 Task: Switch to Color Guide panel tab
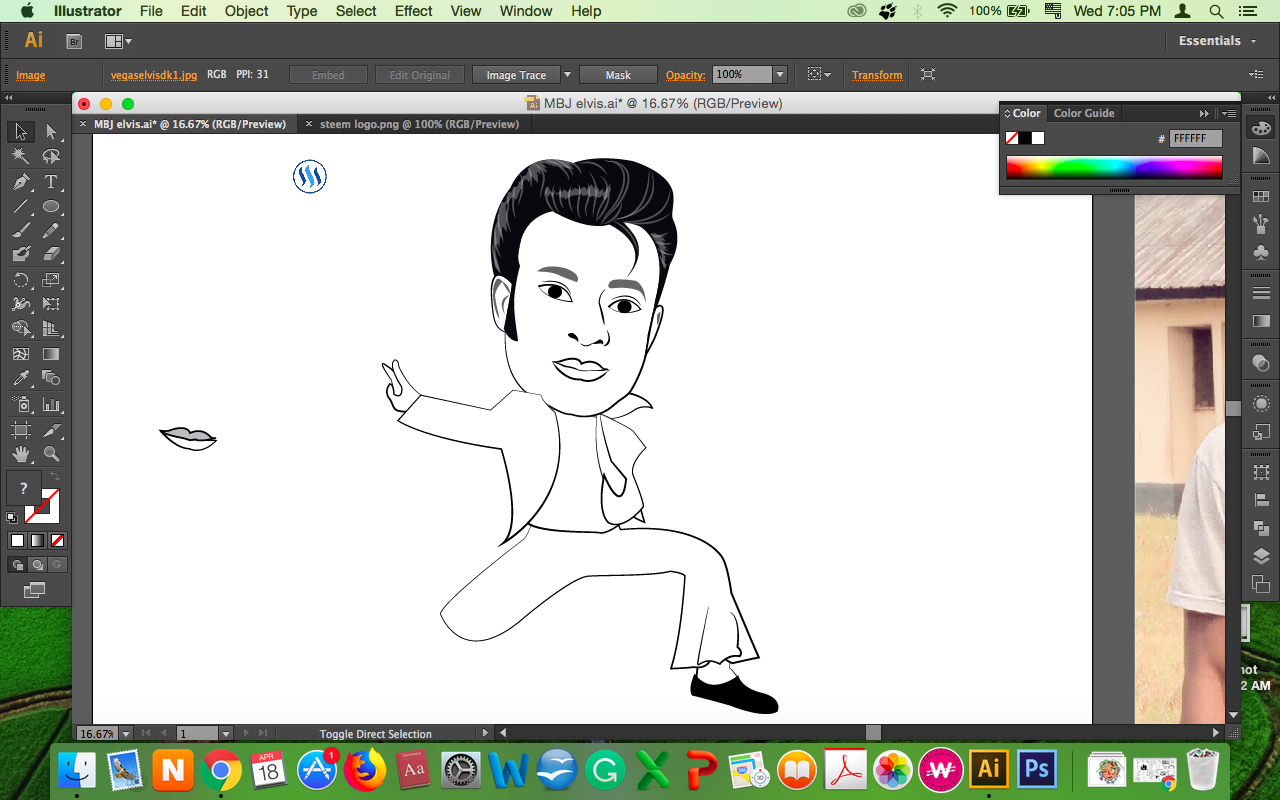[1084, 113]
